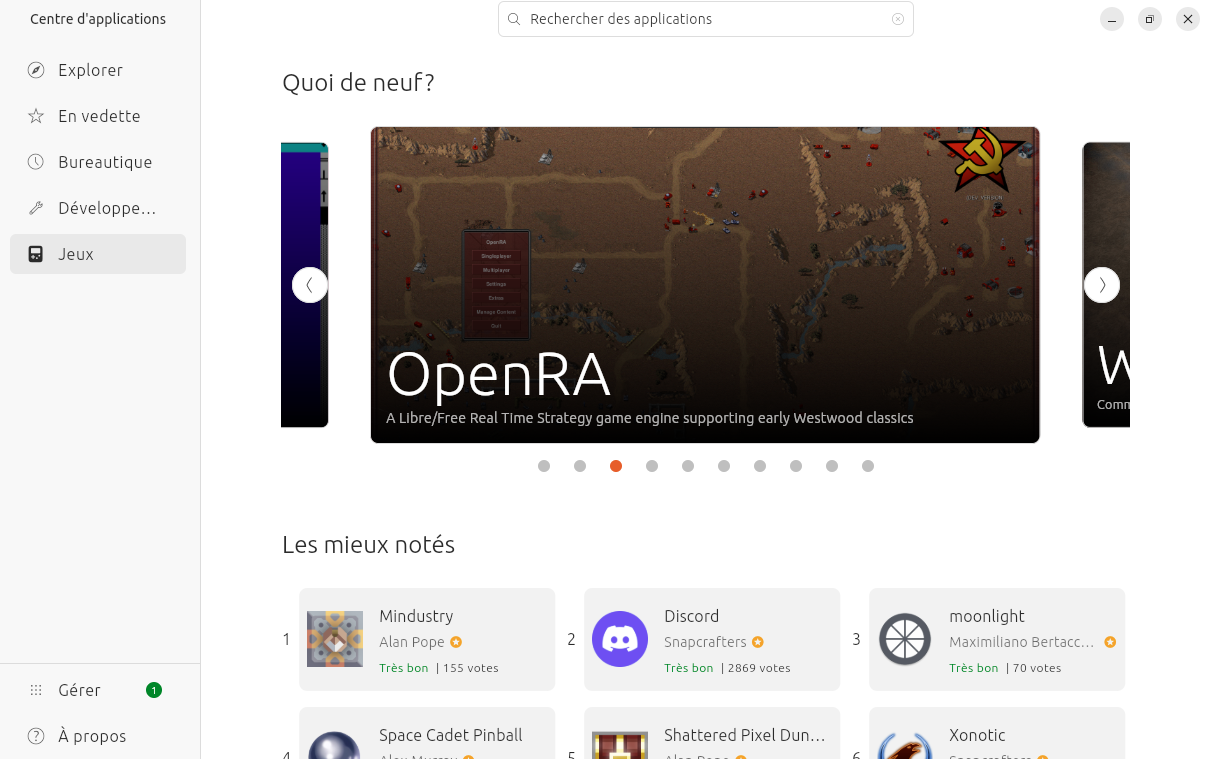This screenshot has width=1205, height=759.
Task: Select the first carousel page dot
Action: pos(544,466)
